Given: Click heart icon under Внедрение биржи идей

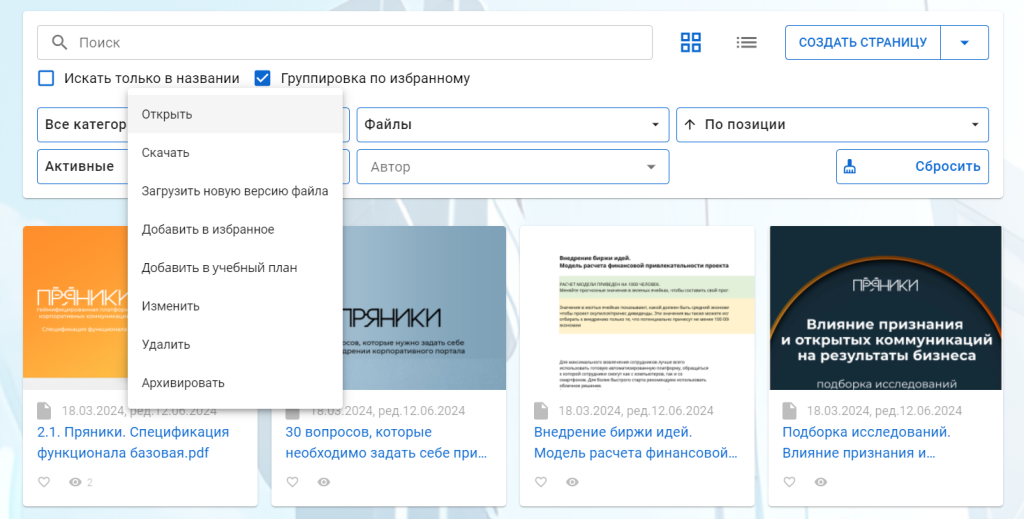Looking at the screenshot, I should (x=541, y=482).
